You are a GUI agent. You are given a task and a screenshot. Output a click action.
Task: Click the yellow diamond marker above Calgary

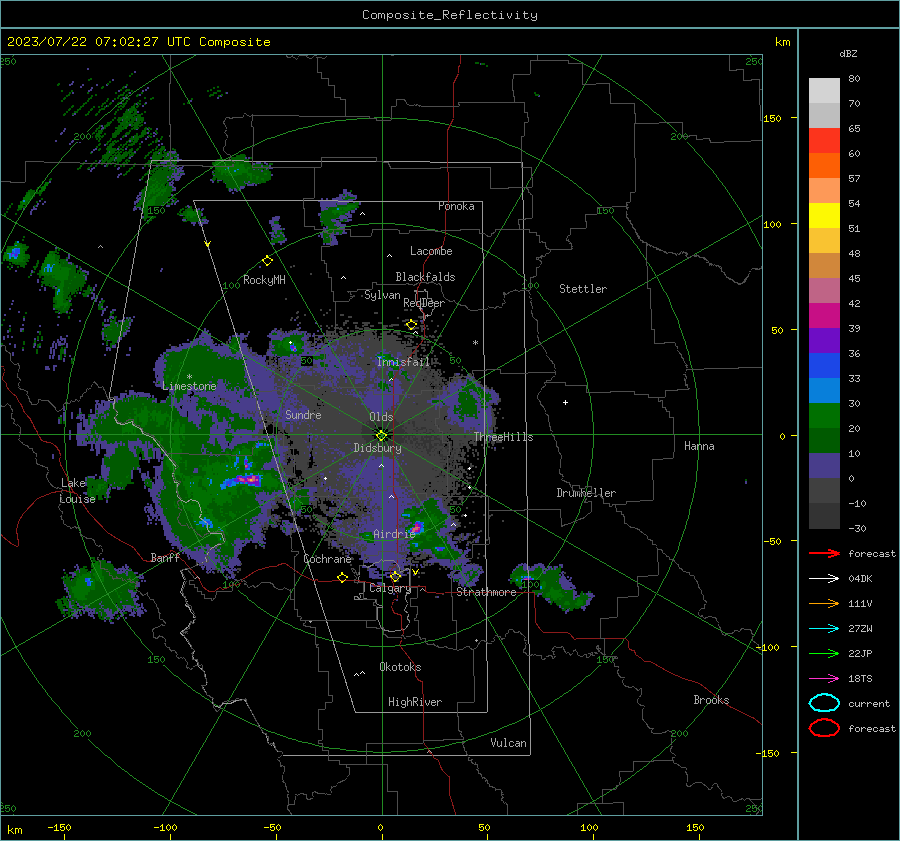click(395, 576)
